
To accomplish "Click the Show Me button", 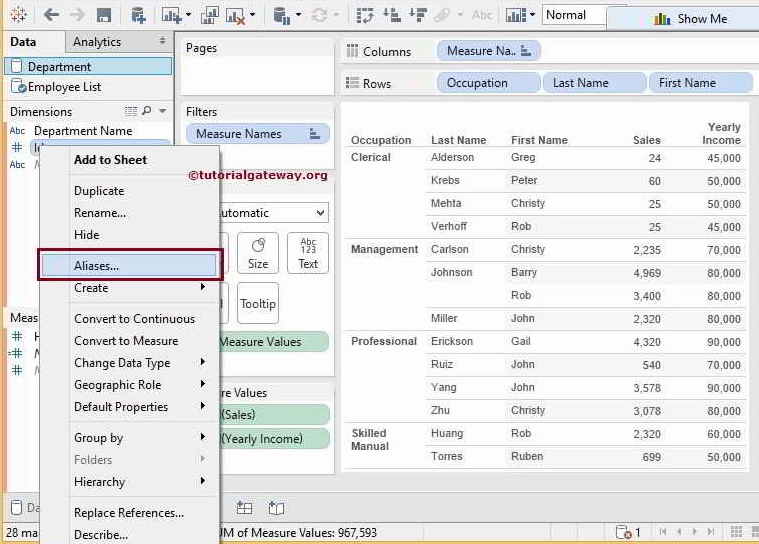I will 682,18.
